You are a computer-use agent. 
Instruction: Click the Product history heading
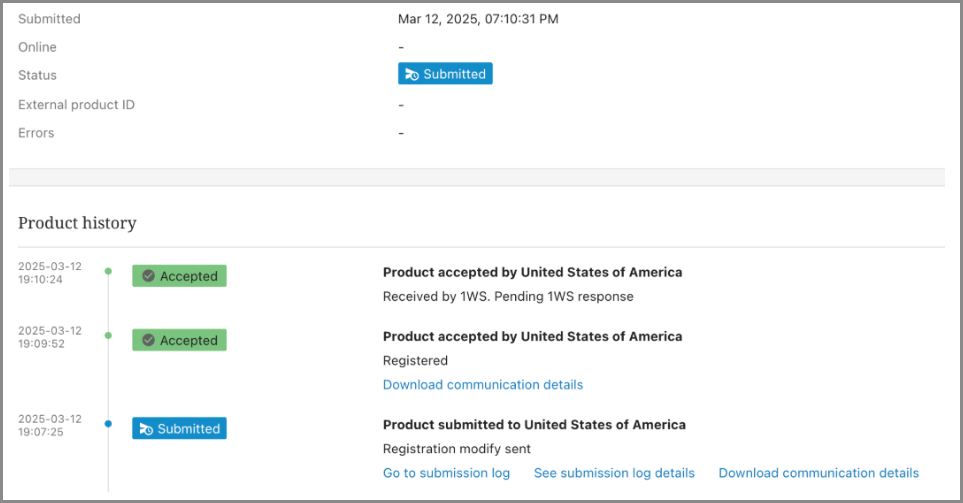tap(77, 223)
